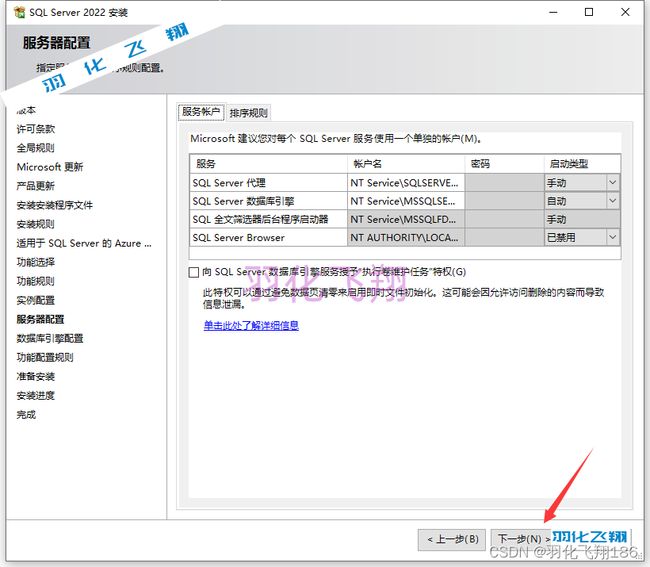Select 安装规则 step in sidebar
This screenshot has height=567, width=650.
[x=36, y=224]
